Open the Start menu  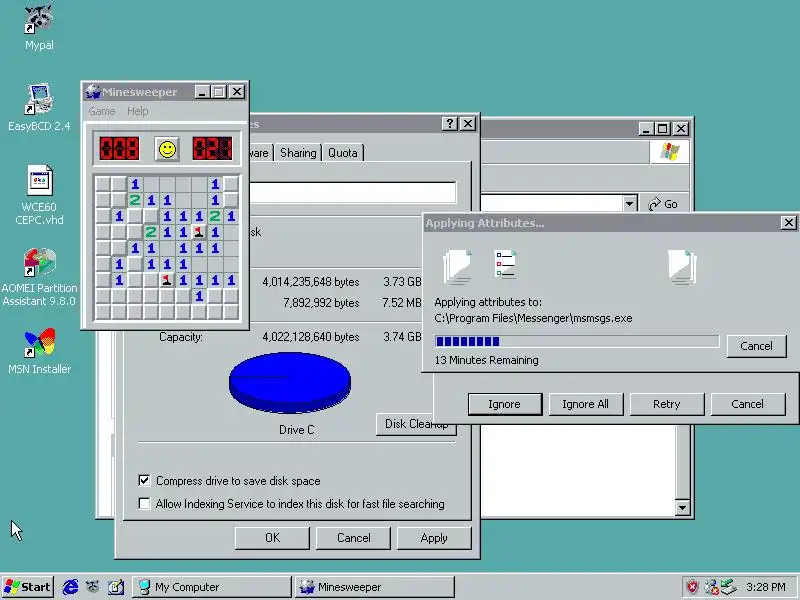tap(27, 587)
